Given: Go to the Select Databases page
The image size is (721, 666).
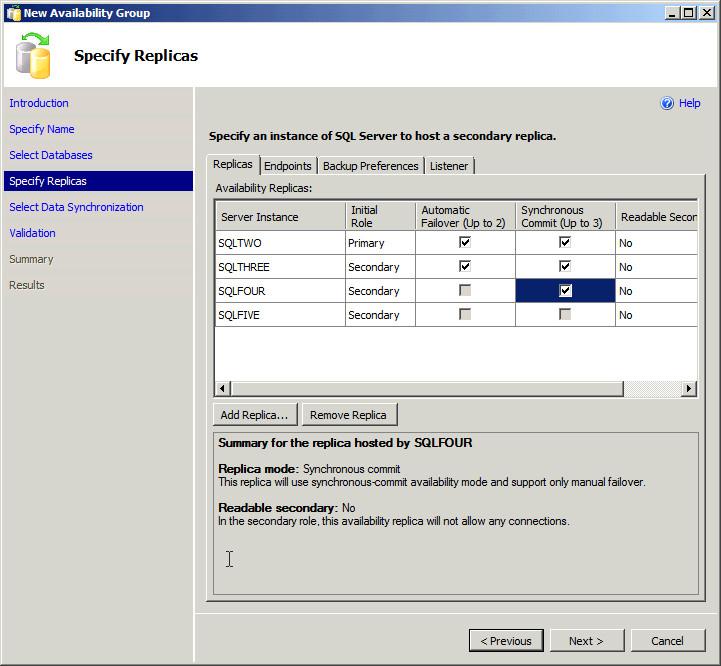Looking at the screenshot, I should click(x=51, y=155).
